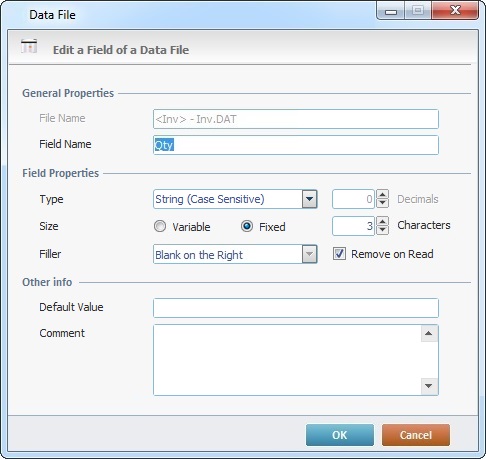The height and width of the screenshot is (459, 486).
Task: Increase the Decimals value with up arrow
Action: point(382,194)
